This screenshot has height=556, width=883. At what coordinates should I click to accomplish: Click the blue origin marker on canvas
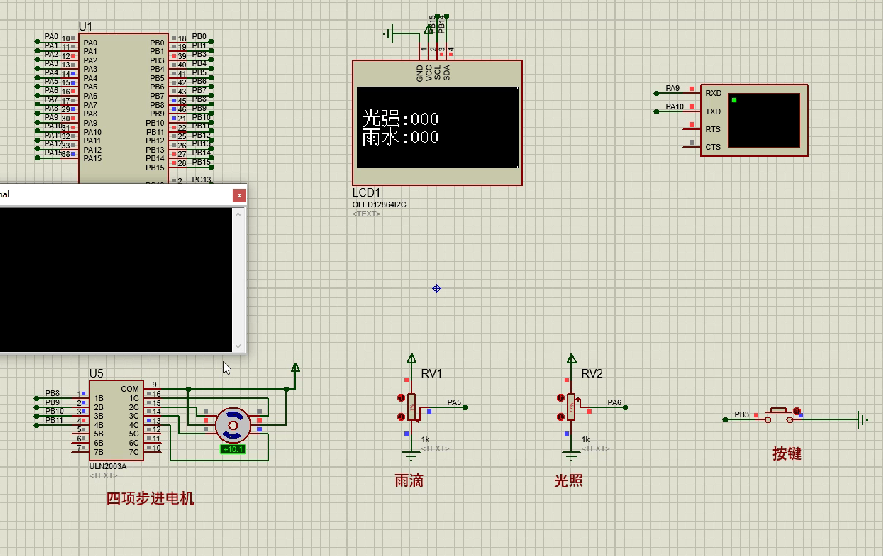(x=437, y=288)
